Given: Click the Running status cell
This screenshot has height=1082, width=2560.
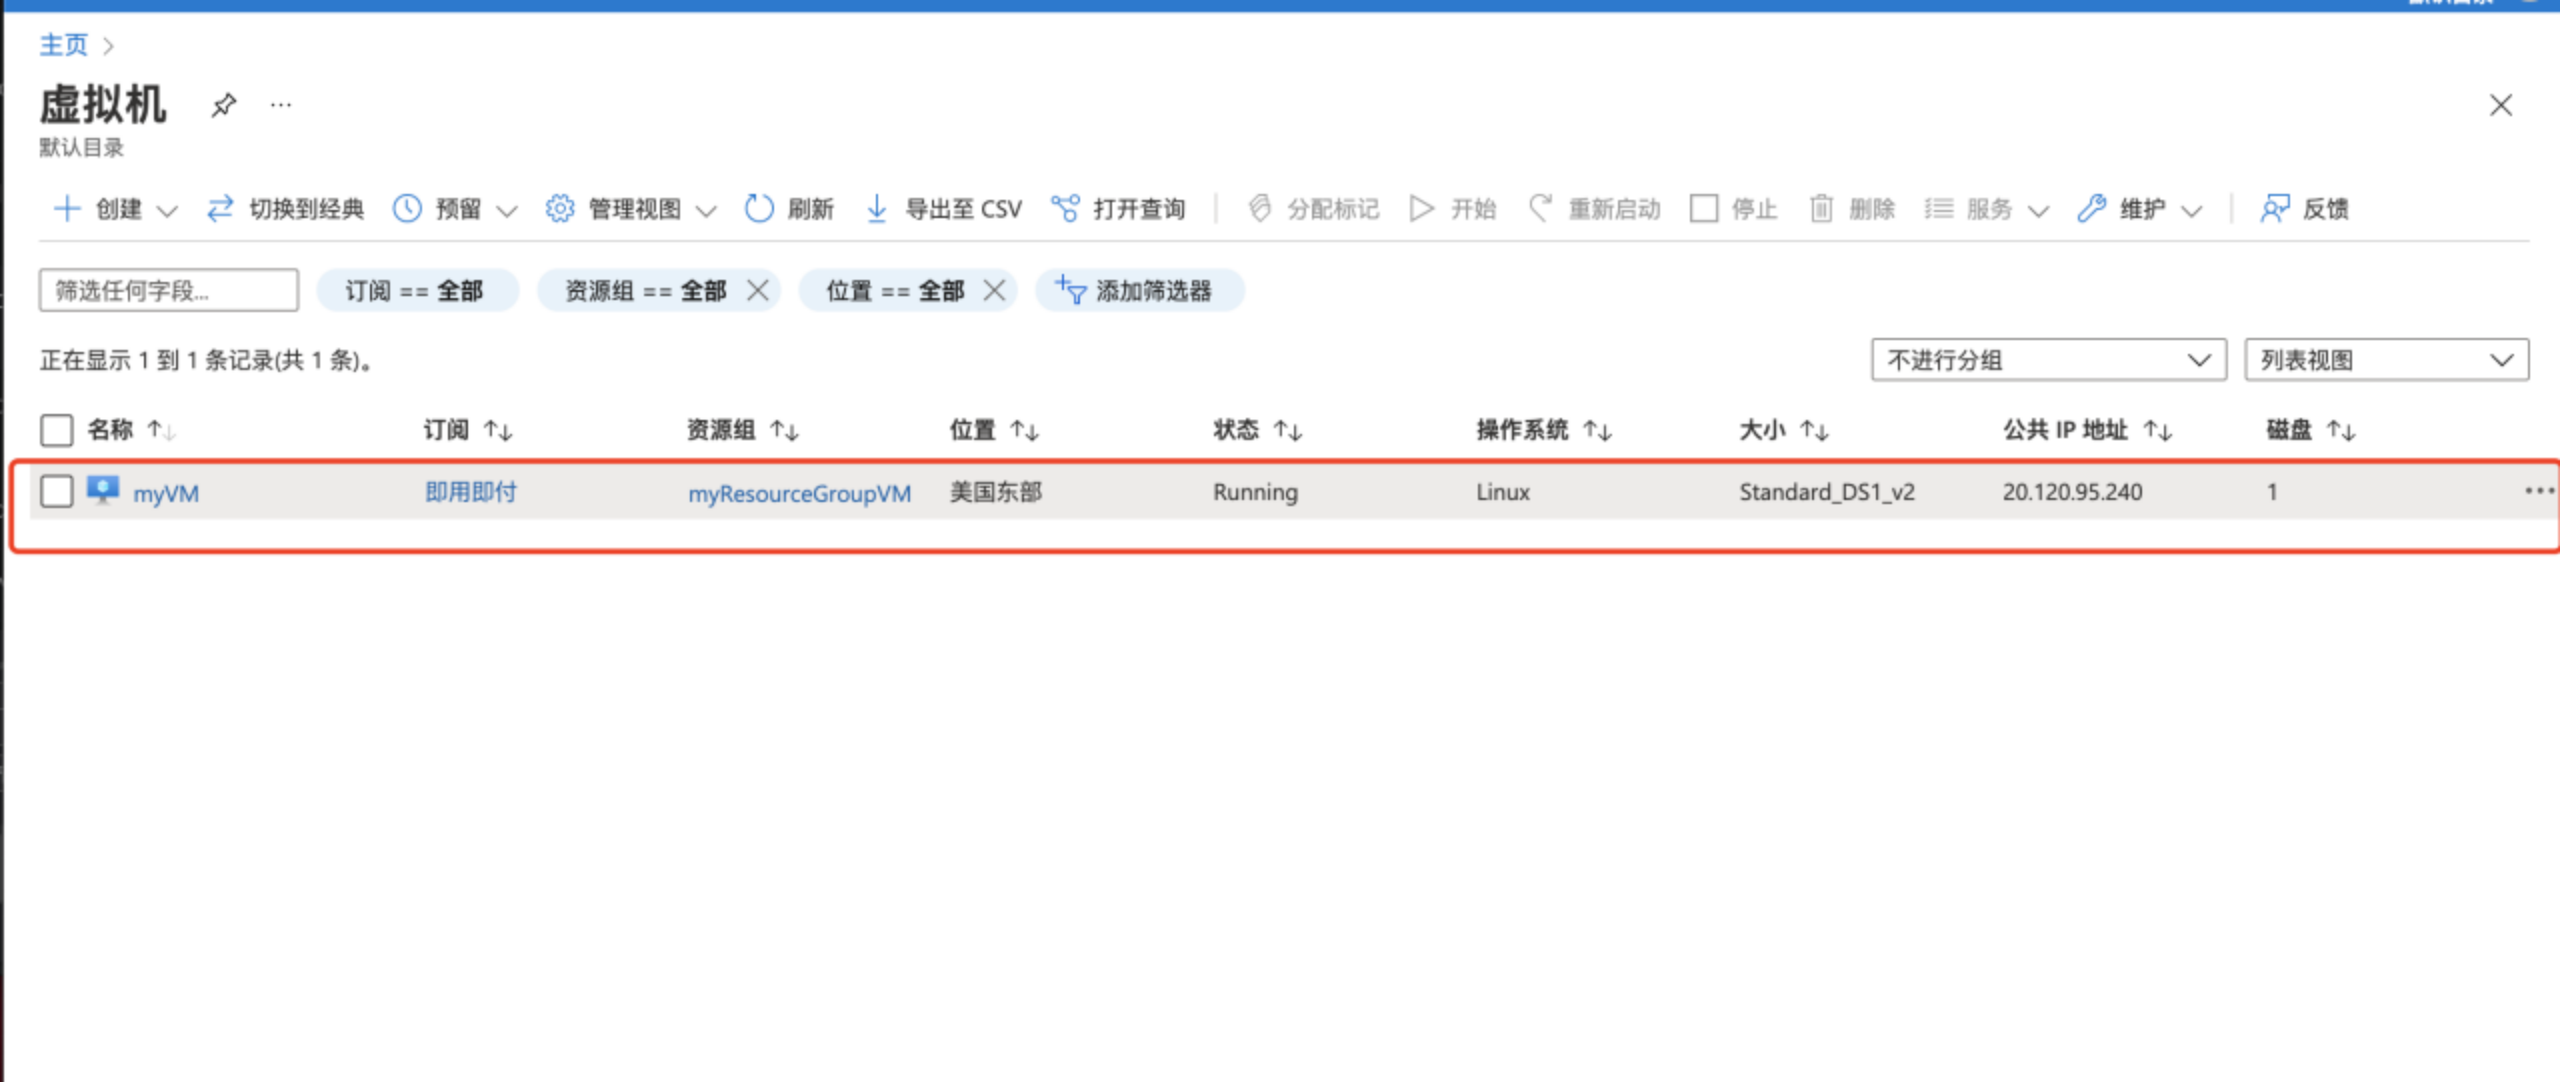Looking at the screenshot, I should [1256, 493].
